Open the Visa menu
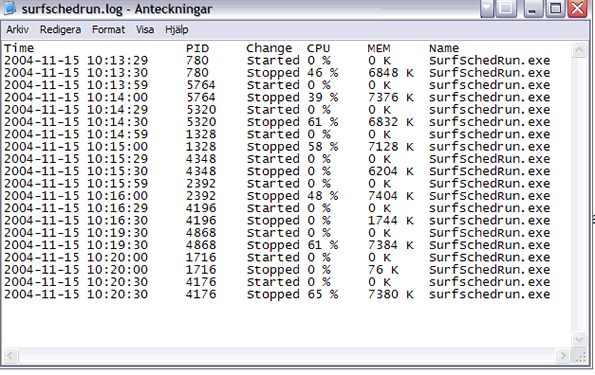This screenshot has height=375, width=595. click(x=145, y=30)
